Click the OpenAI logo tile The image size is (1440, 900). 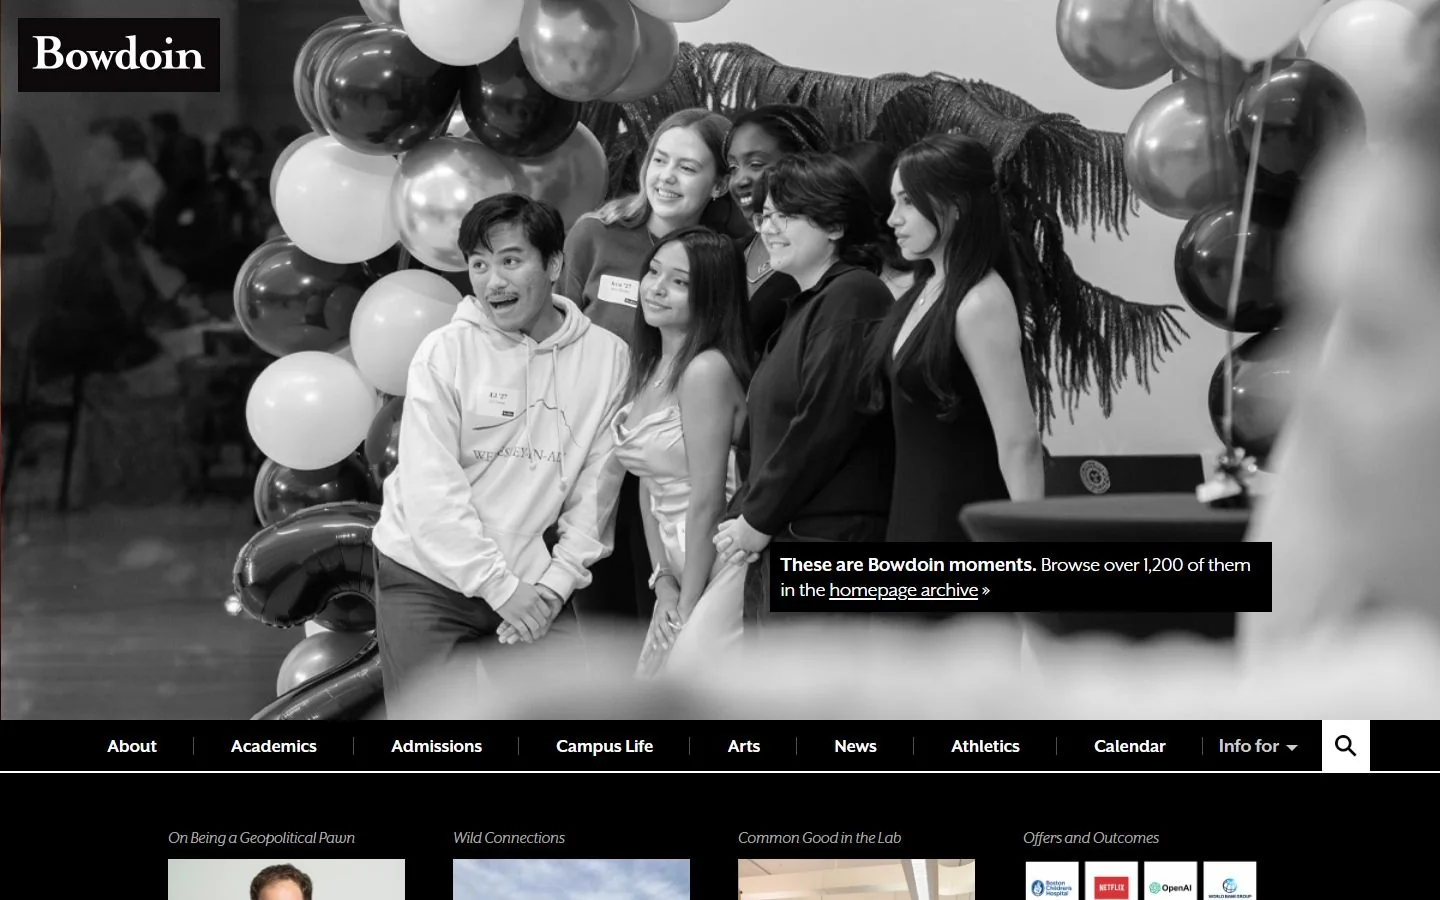pyautogui.click(x=1170, y=881)
